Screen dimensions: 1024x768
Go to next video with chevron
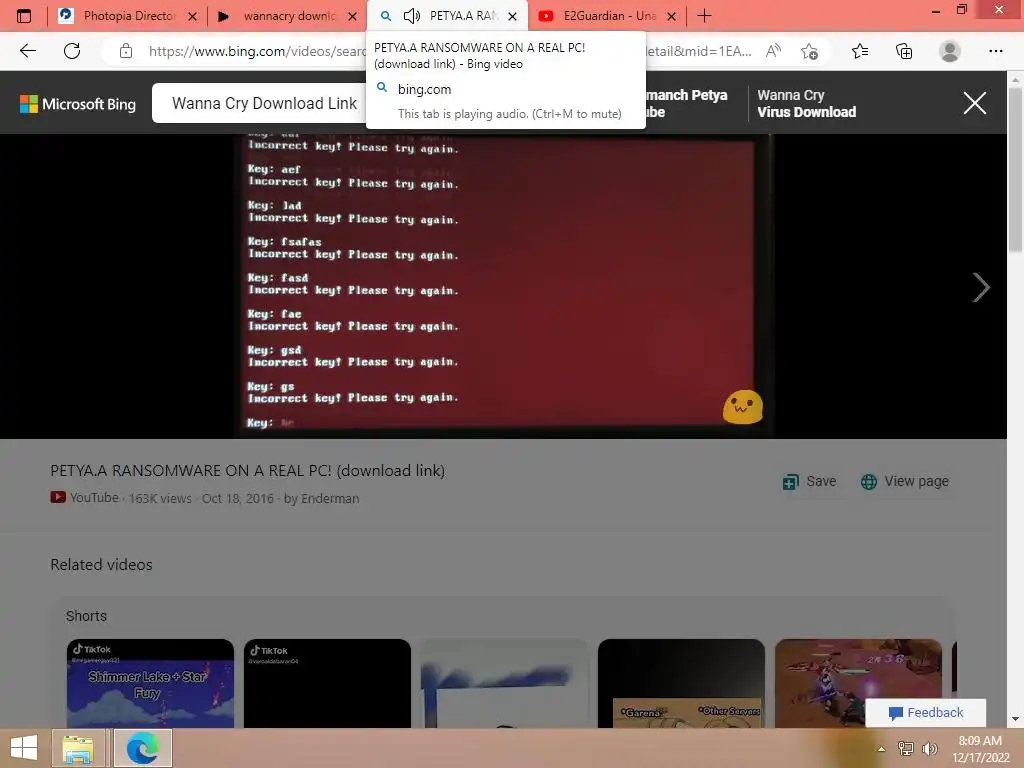tap(981, 287)
